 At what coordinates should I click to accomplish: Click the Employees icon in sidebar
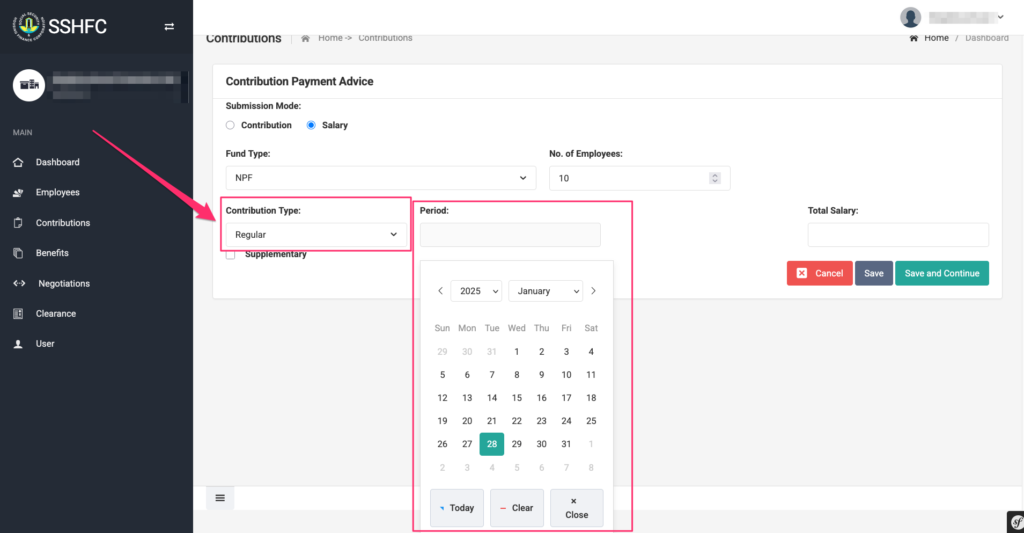pos(17,192)
